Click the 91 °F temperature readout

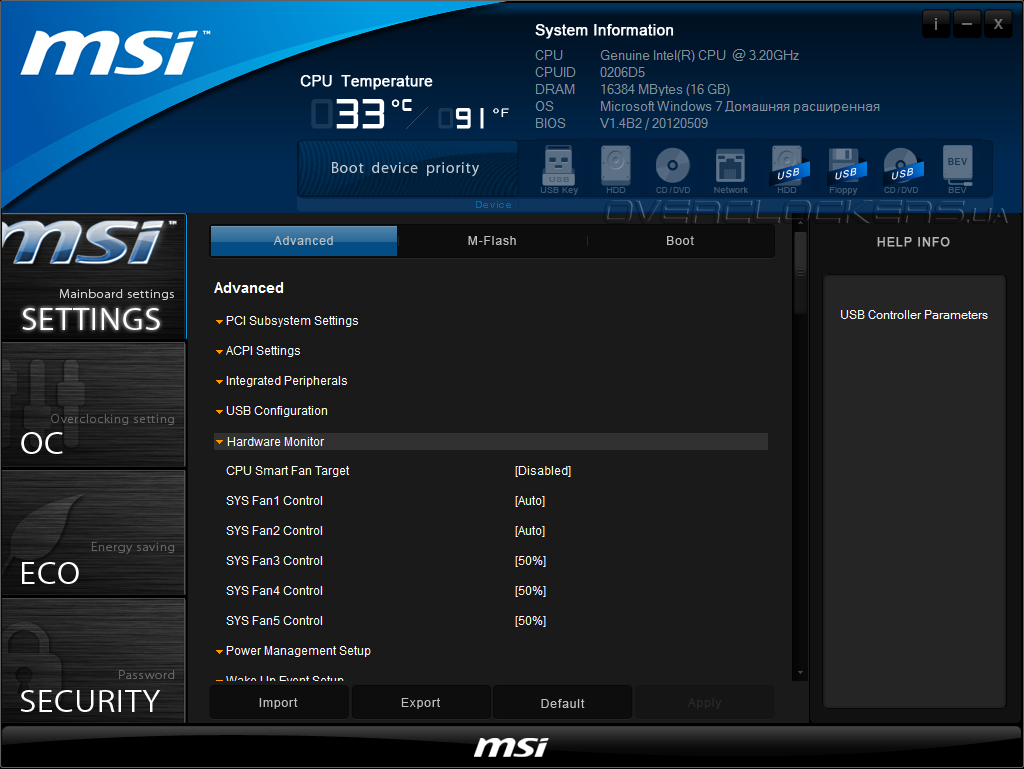click(474, 118)
